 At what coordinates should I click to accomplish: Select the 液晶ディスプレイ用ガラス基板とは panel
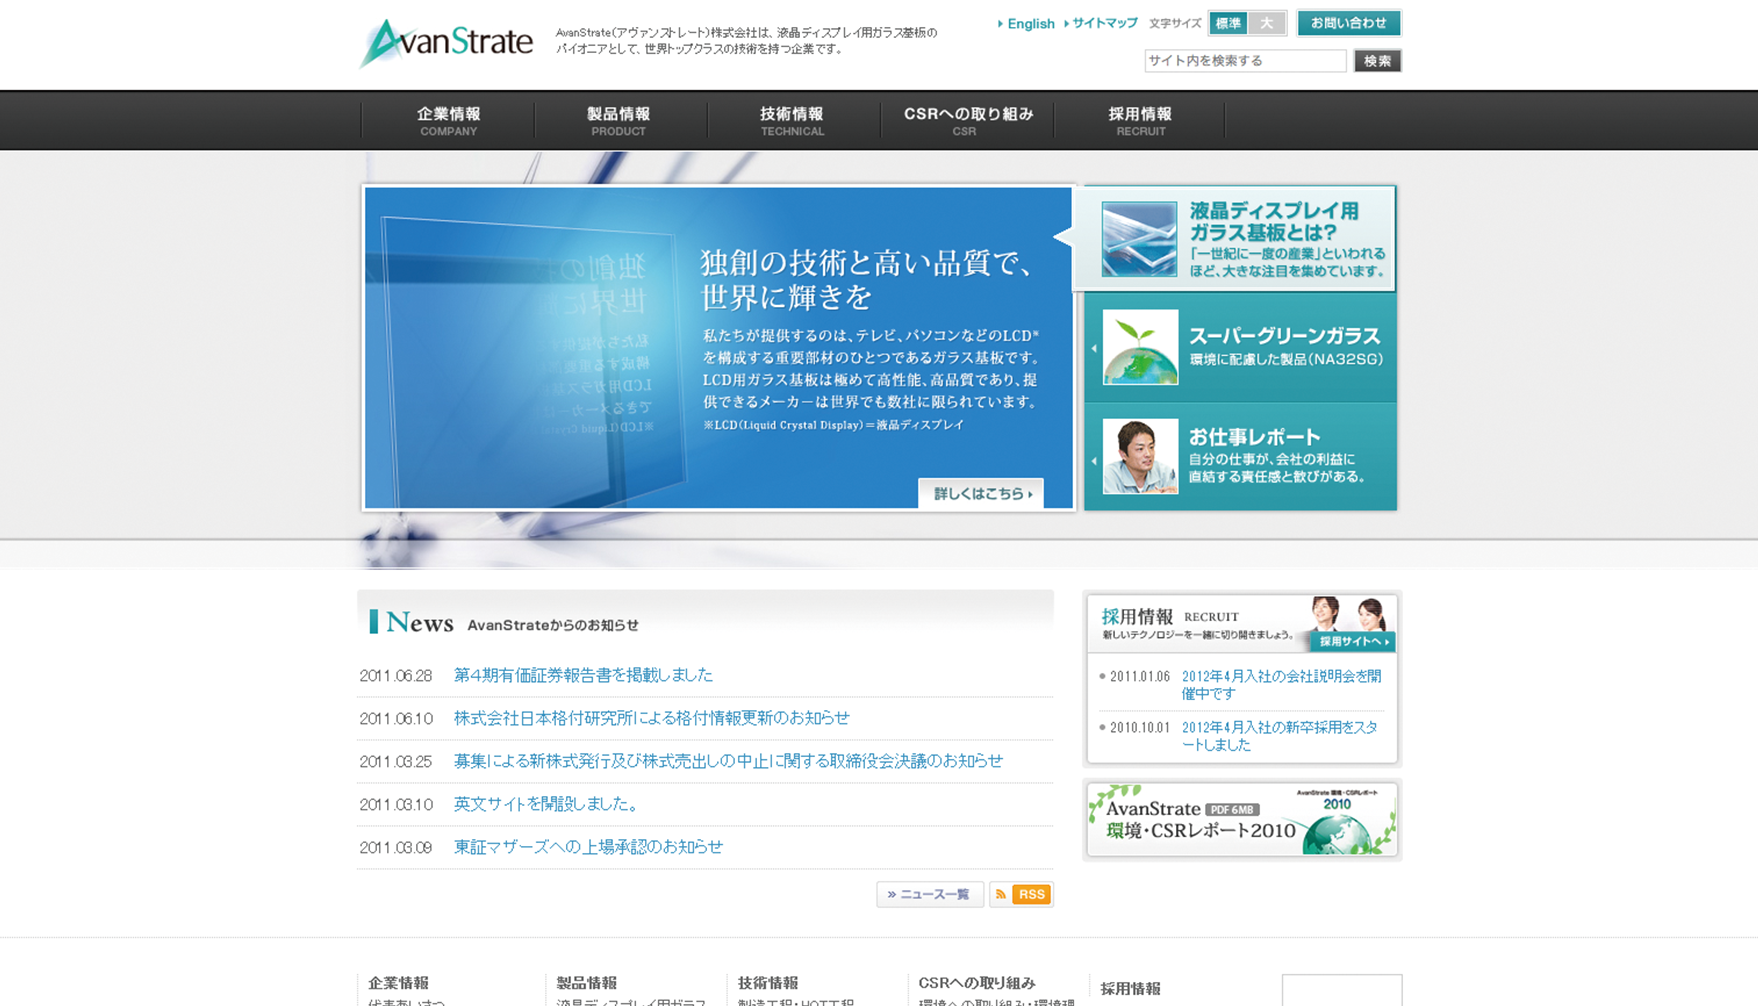click(1236, 239)
